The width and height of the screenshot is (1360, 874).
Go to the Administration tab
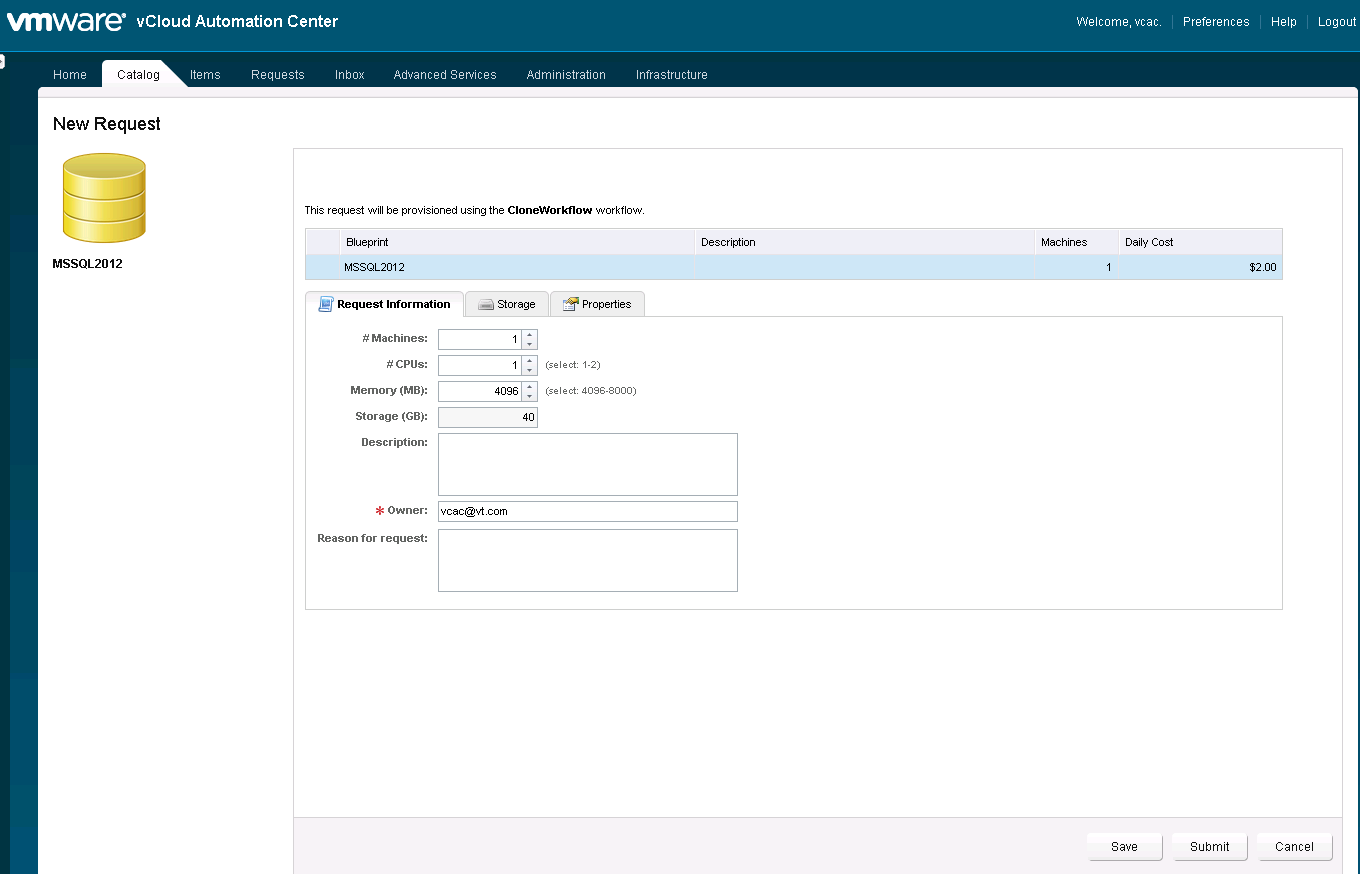point(566,75)
